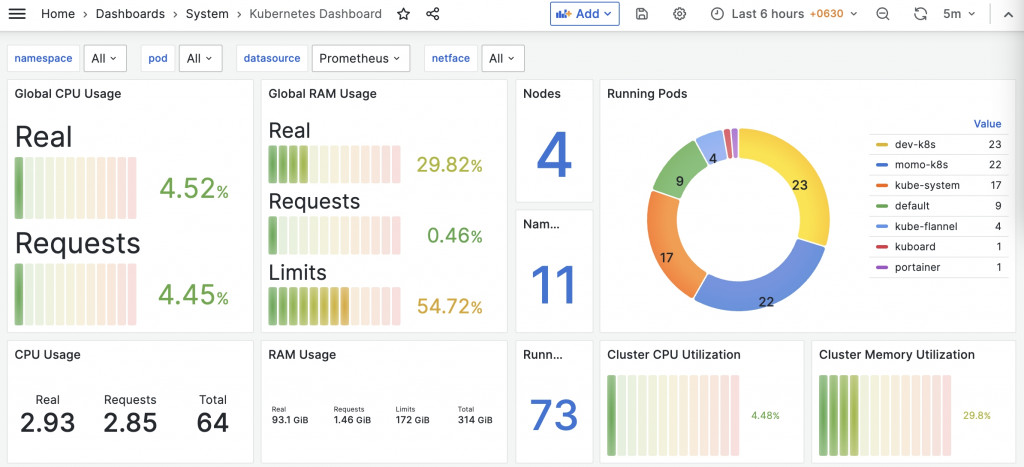This screenshot has width=1024, height=467.
Task: Click the 93.1 GiB Real RAM value
Action: (x=289, y=420)
